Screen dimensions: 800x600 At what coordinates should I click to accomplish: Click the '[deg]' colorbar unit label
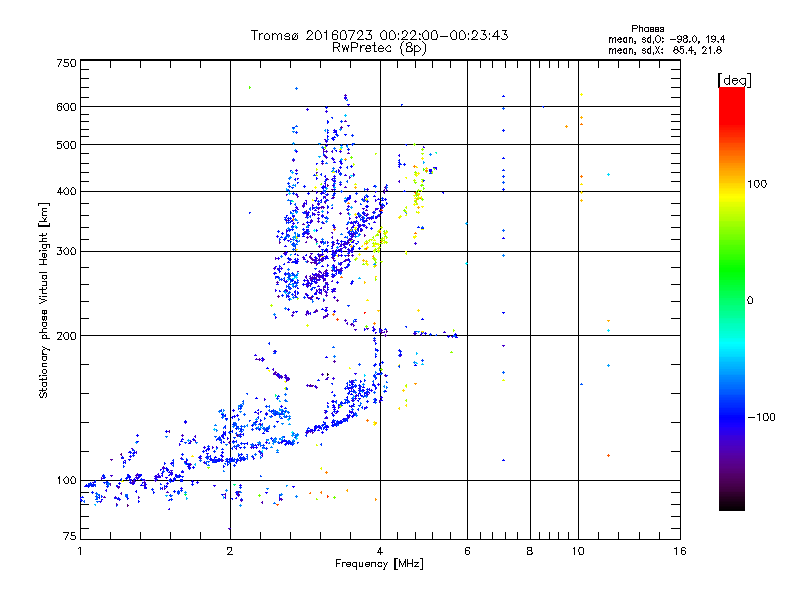734,80
